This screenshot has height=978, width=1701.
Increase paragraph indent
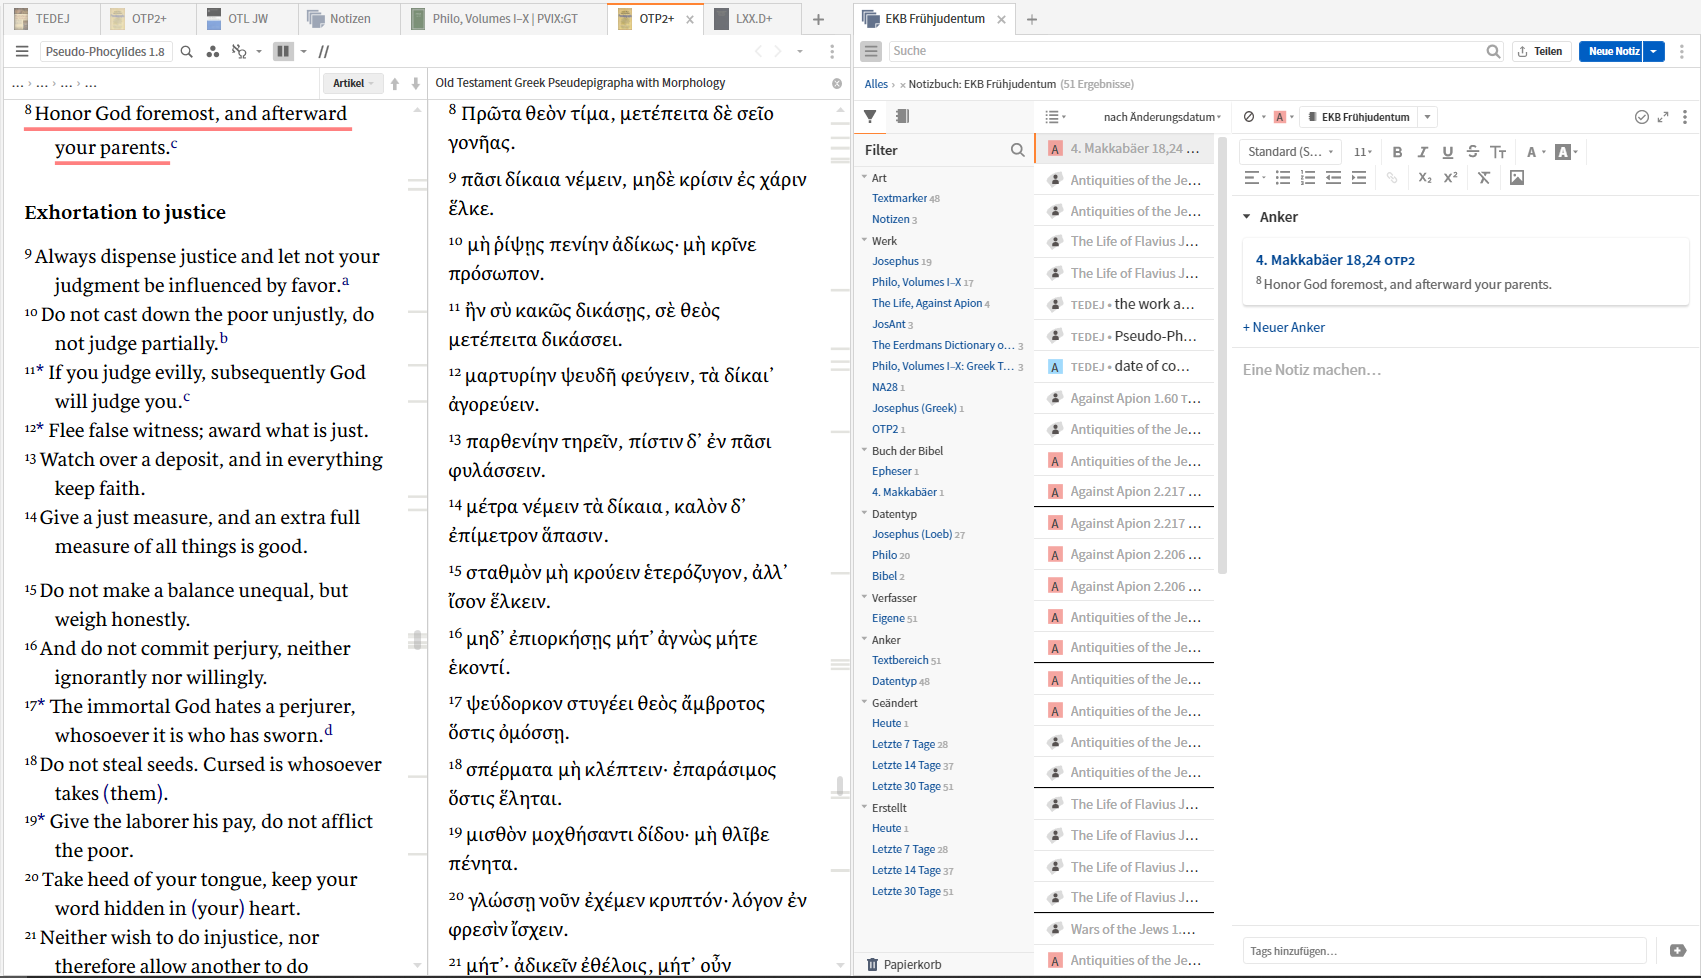(x=1358, y=178)
